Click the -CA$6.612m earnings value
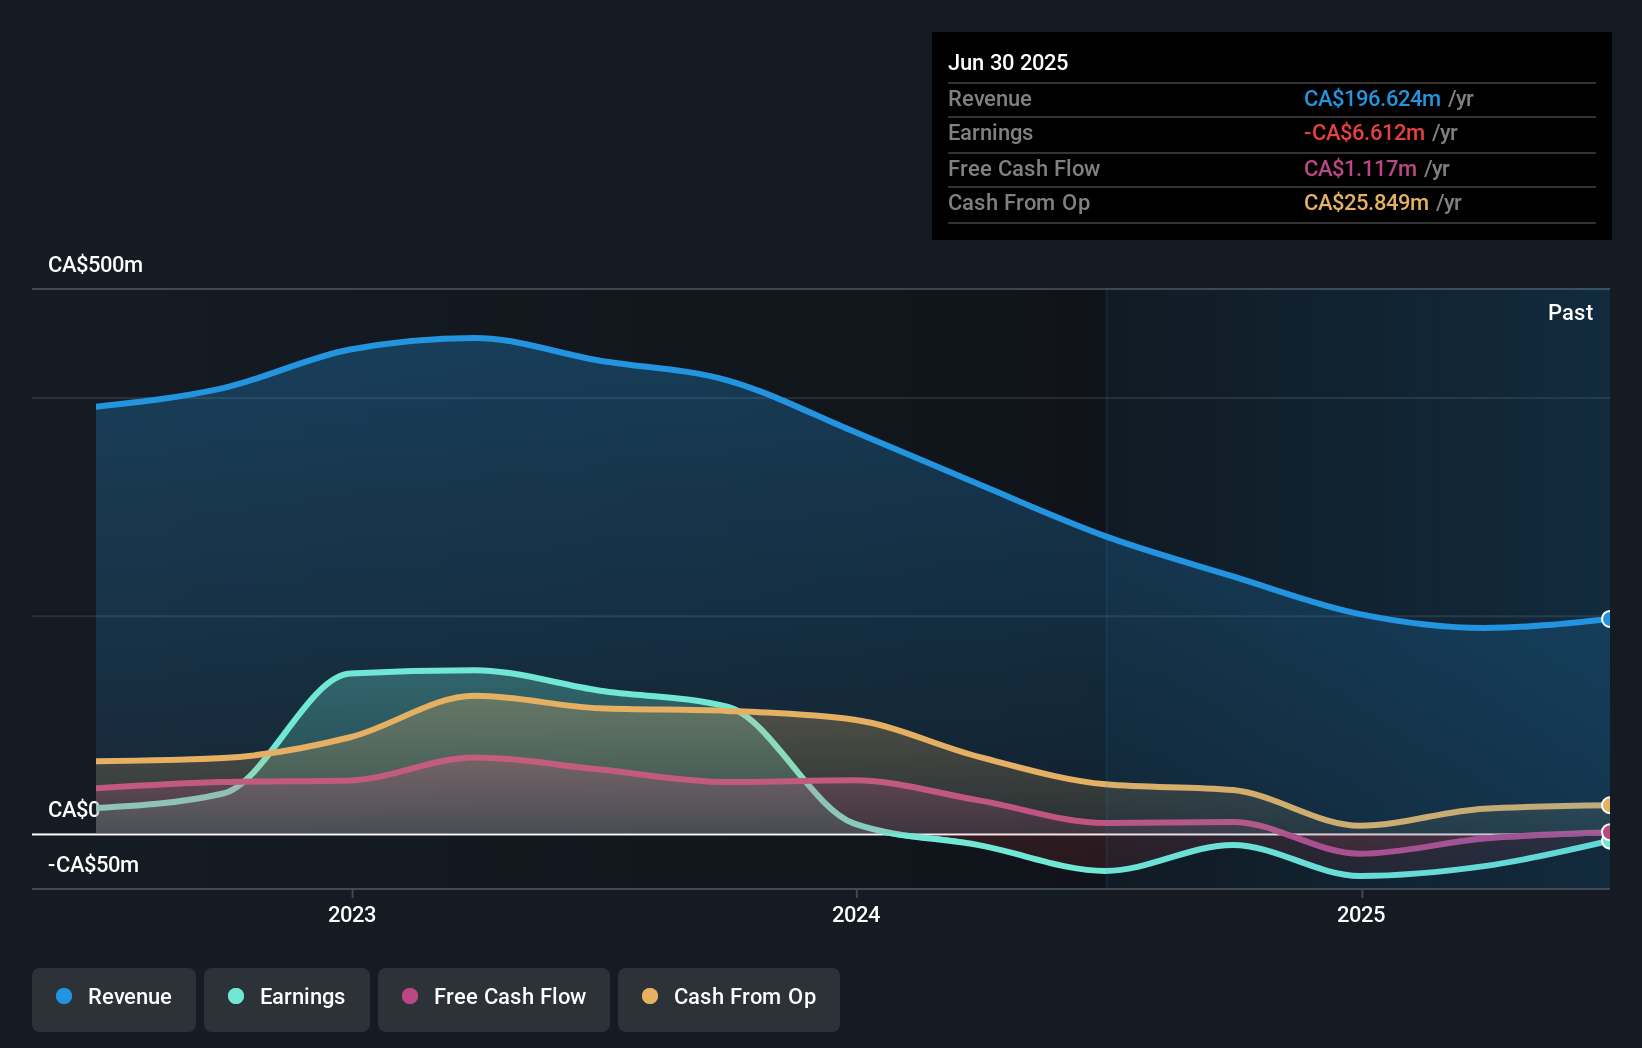 (x=1364, y=132)
